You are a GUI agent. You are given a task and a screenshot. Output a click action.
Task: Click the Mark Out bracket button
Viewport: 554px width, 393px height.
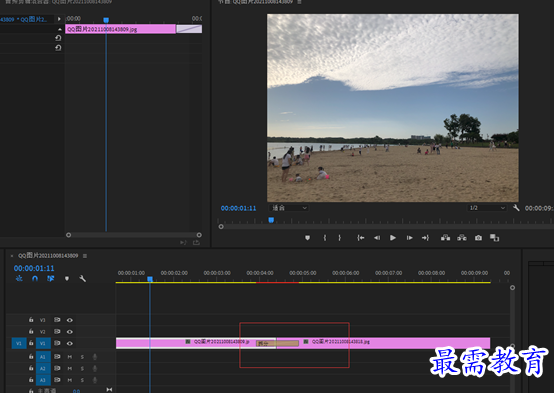coord(340,238)
